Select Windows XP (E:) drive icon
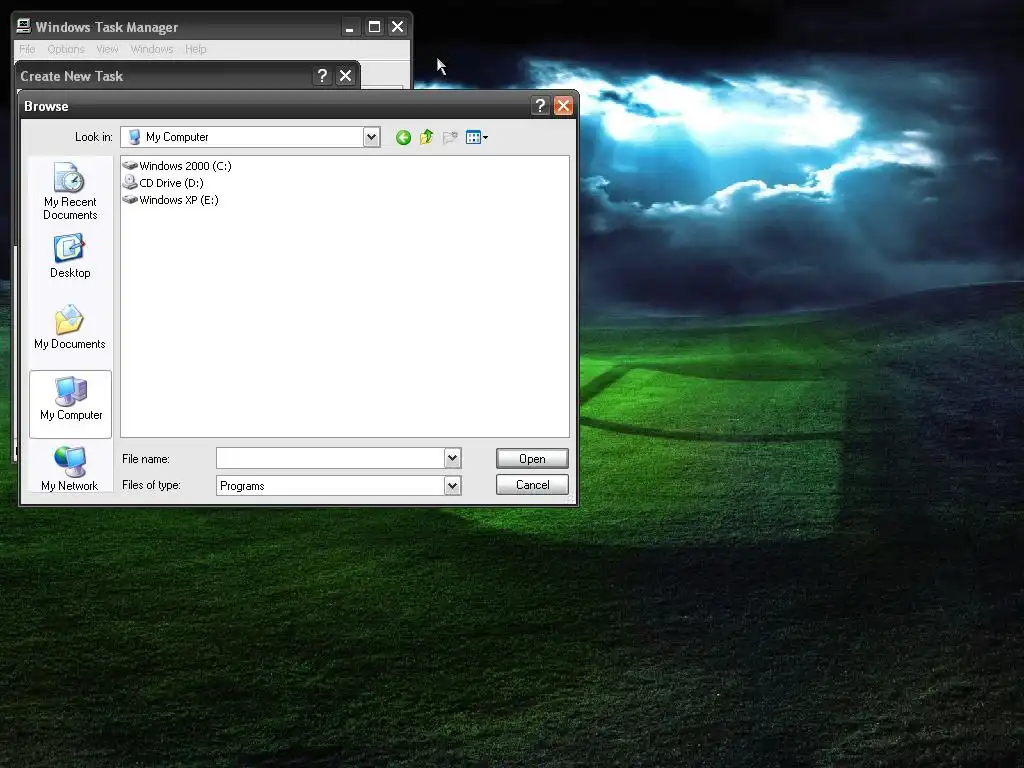The image size is (1024, 768). [130, 200]
